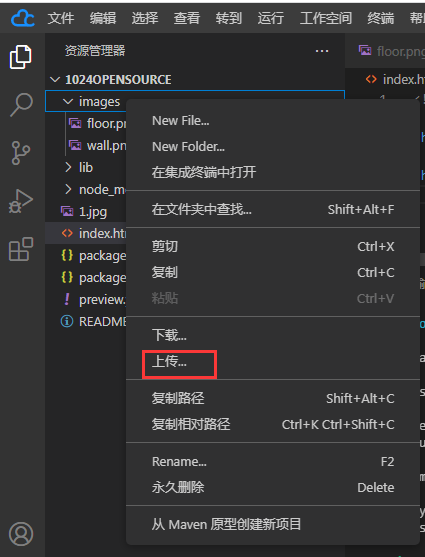Select the wall.png file name
Image resolution: width=425 pixels, height=557 pixels.
pos(107,146)
